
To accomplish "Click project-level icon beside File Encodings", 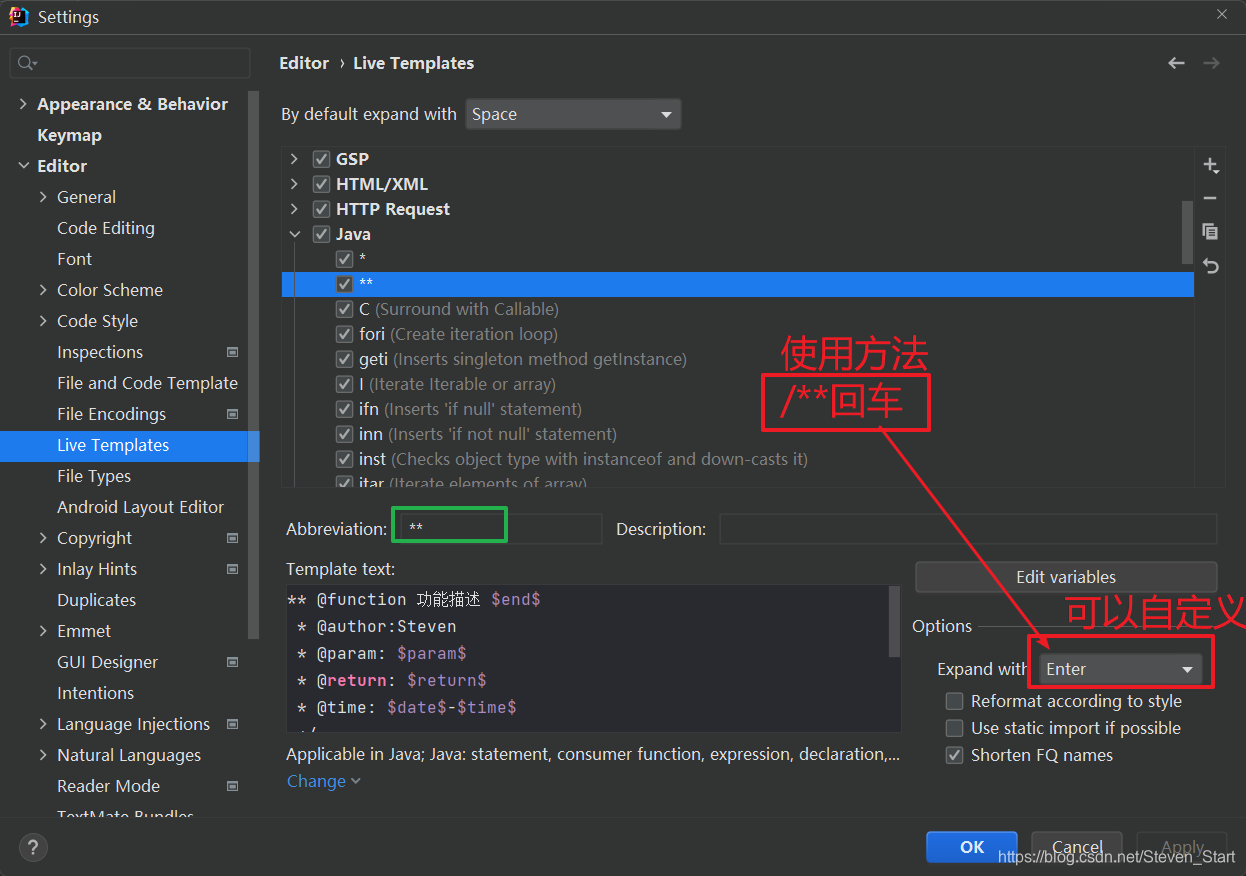I will [233, 414].
